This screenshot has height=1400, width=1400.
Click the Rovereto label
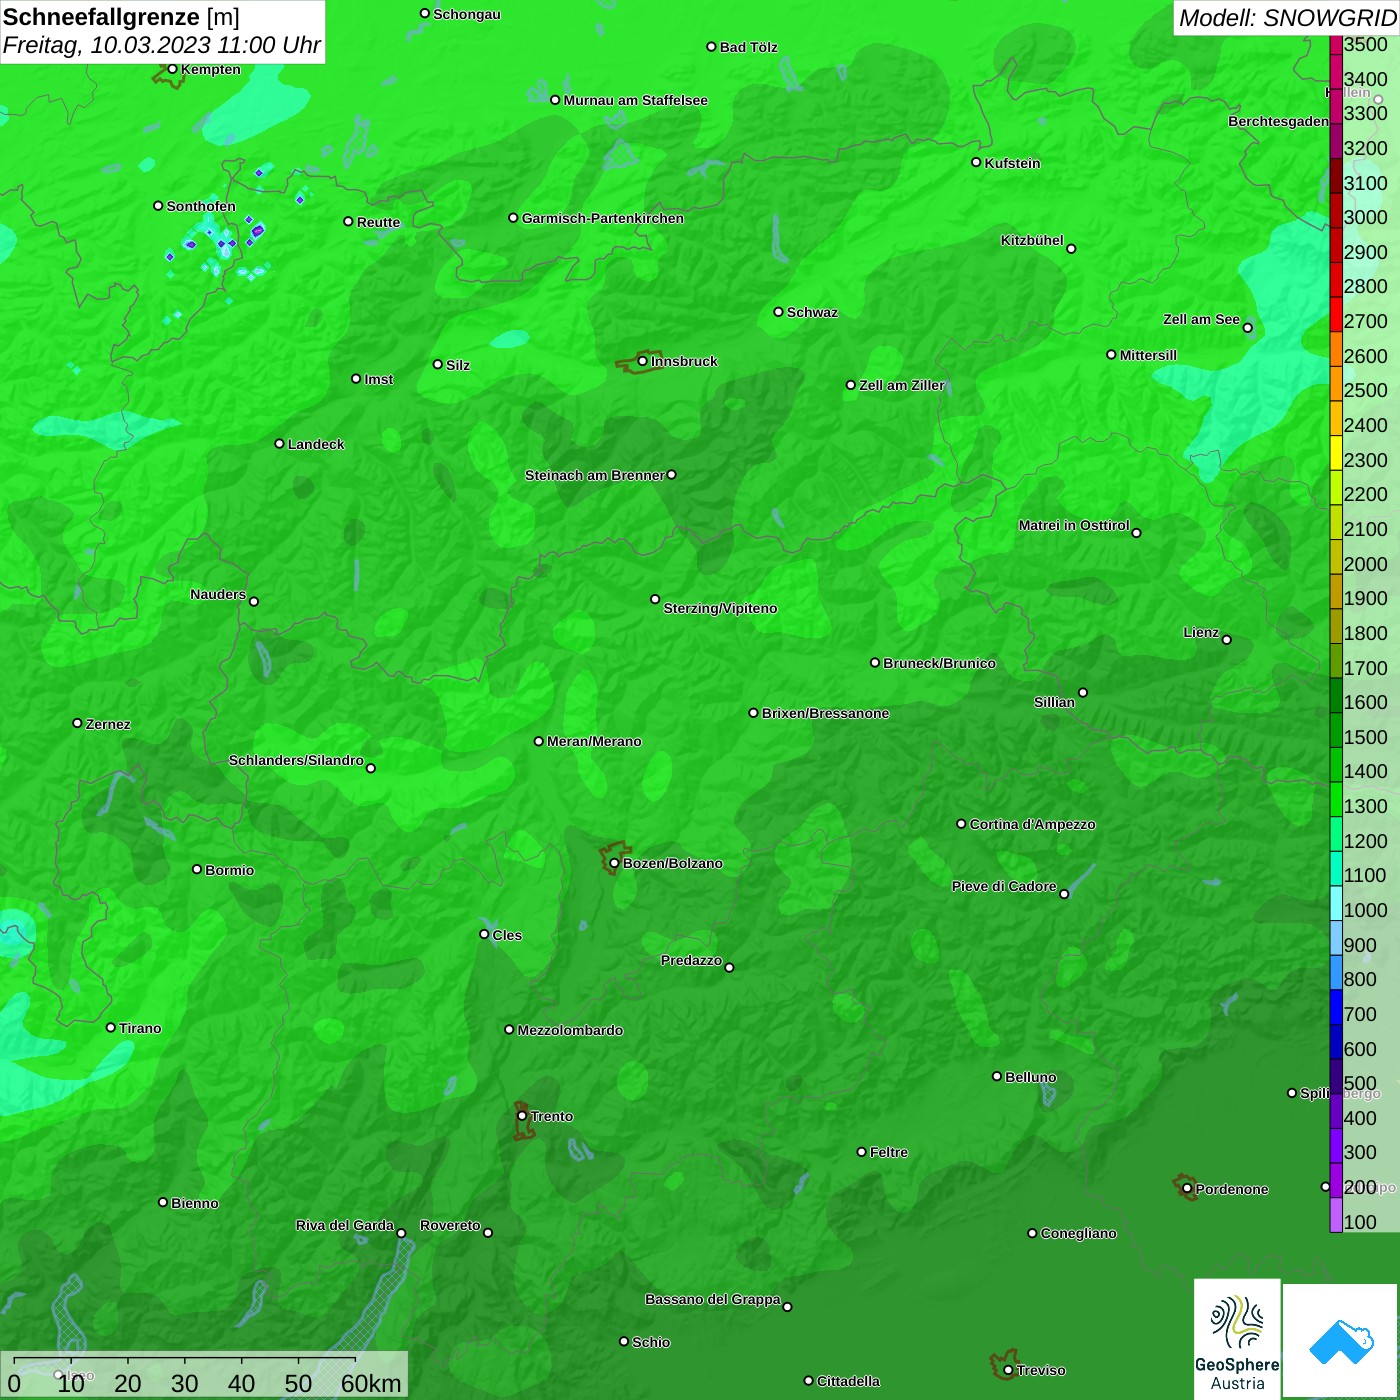coord(450,1225)
